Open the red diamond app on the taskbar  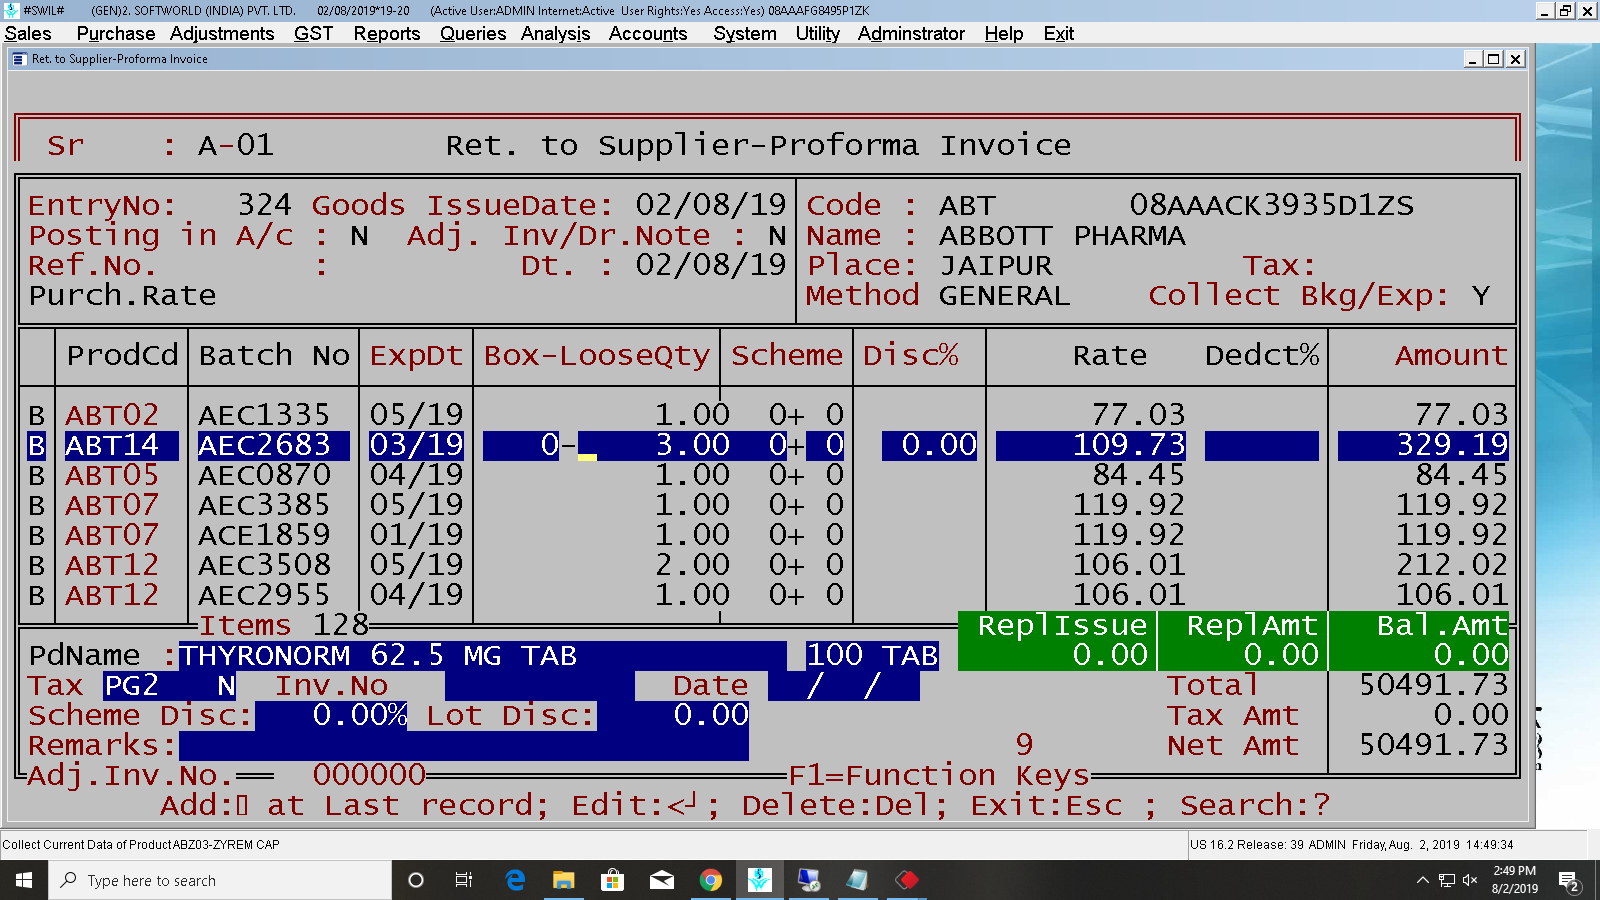pos(907,880)
